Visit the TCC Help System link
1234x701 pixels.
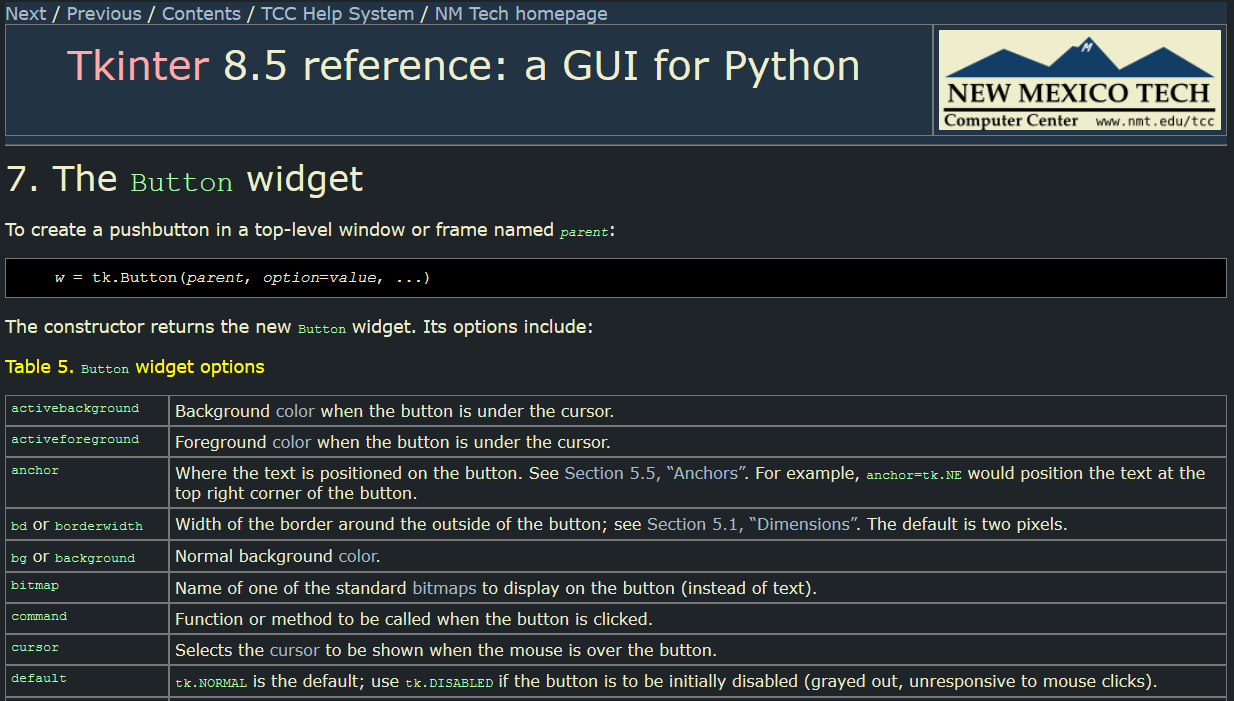coord(337,14)
